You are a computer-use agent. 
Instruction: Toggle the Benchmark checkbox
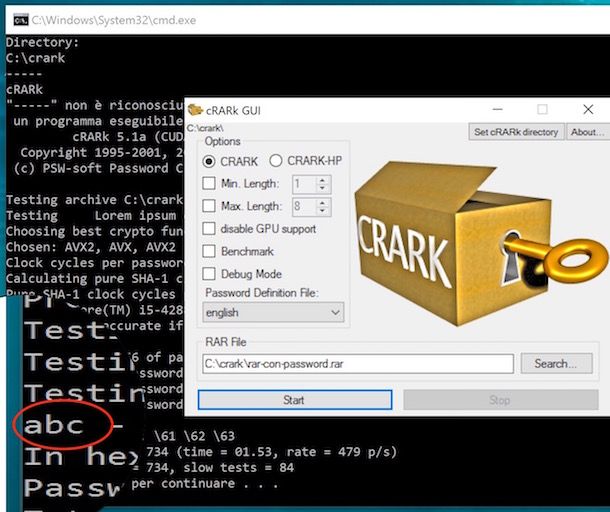coord(209,251)
